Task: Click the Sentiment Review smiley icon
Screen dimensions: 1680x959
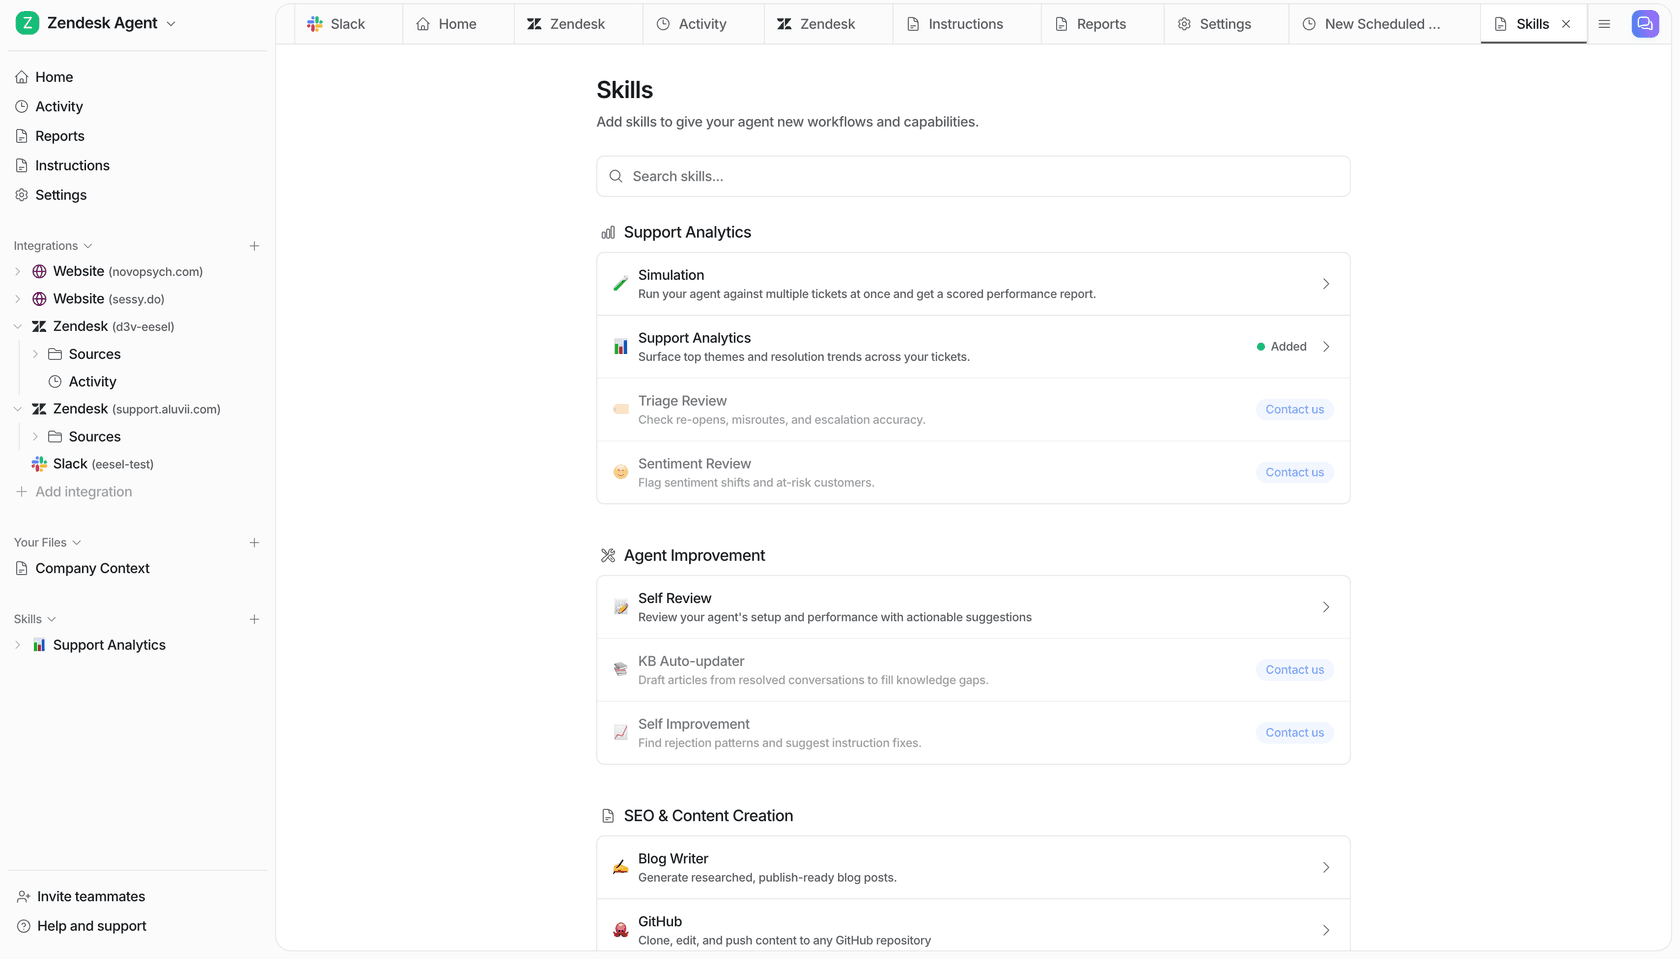Action: (621, 472)
